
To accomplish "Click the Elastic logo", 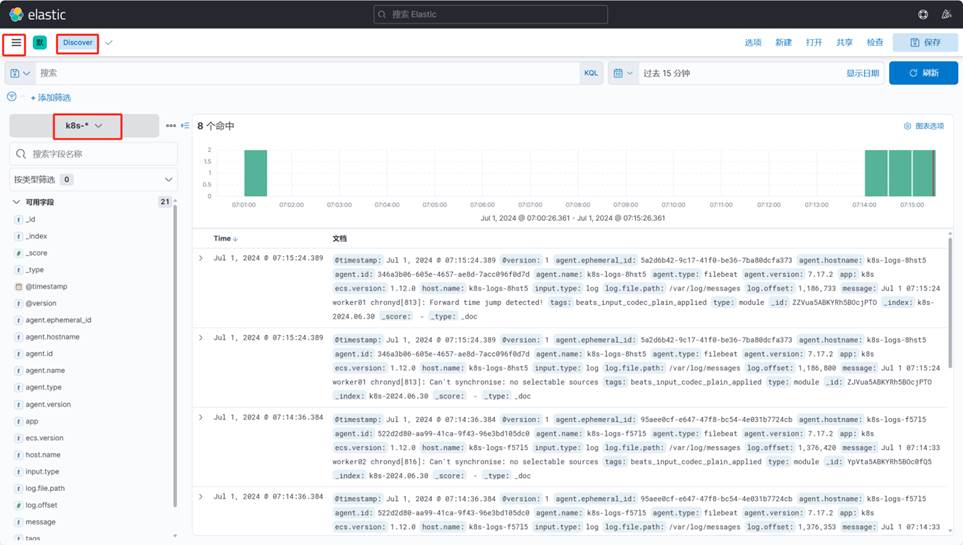I will point(37,14).
